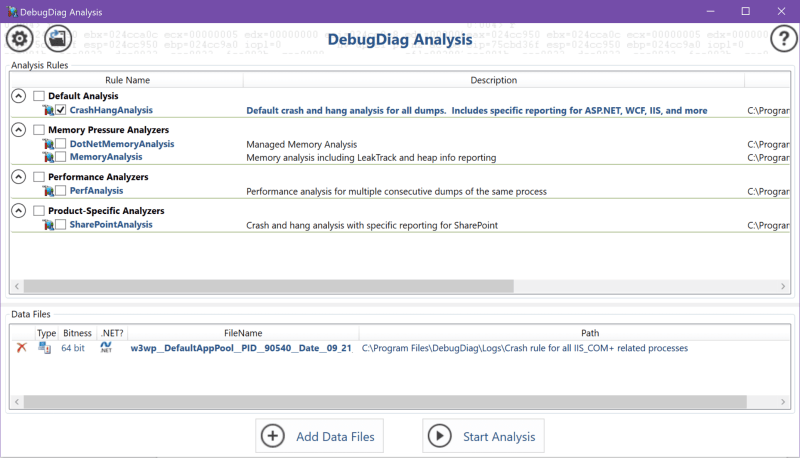Remove data file with red X icon
The width and height of the screenshot is (800, 458).
(x=21, y=348)
